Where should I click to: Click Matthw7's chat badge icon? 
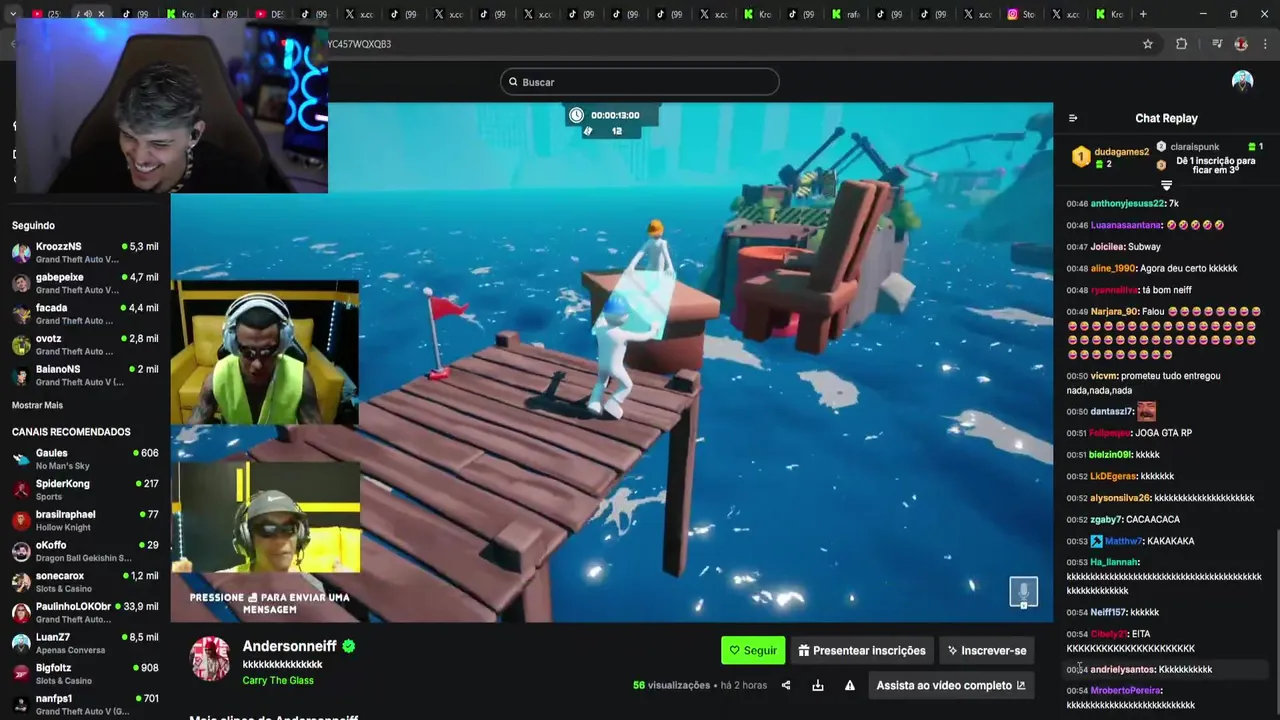(1096, 541)
